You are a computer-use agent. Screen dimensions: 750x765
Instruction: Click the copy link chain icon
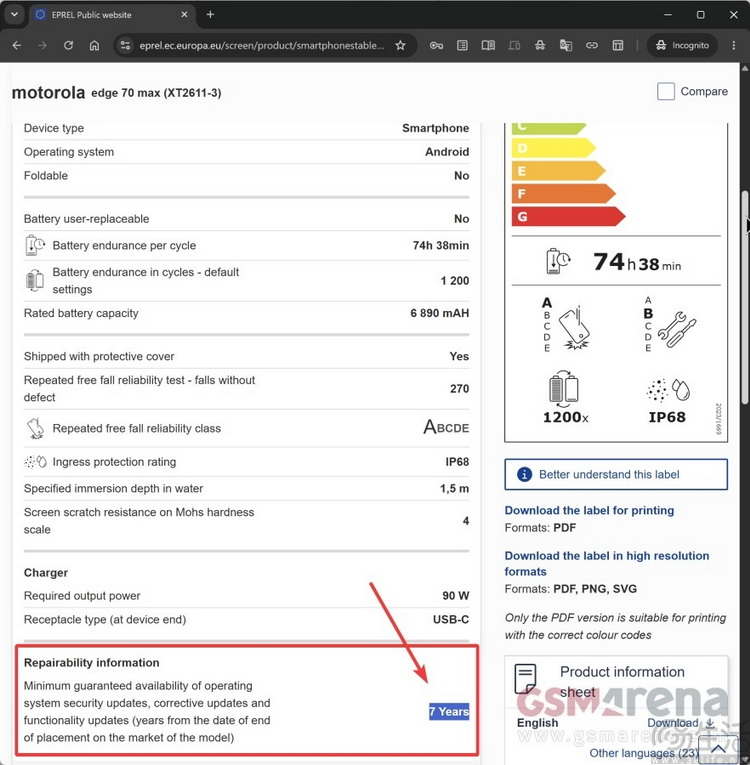click(x=592, y=45)
